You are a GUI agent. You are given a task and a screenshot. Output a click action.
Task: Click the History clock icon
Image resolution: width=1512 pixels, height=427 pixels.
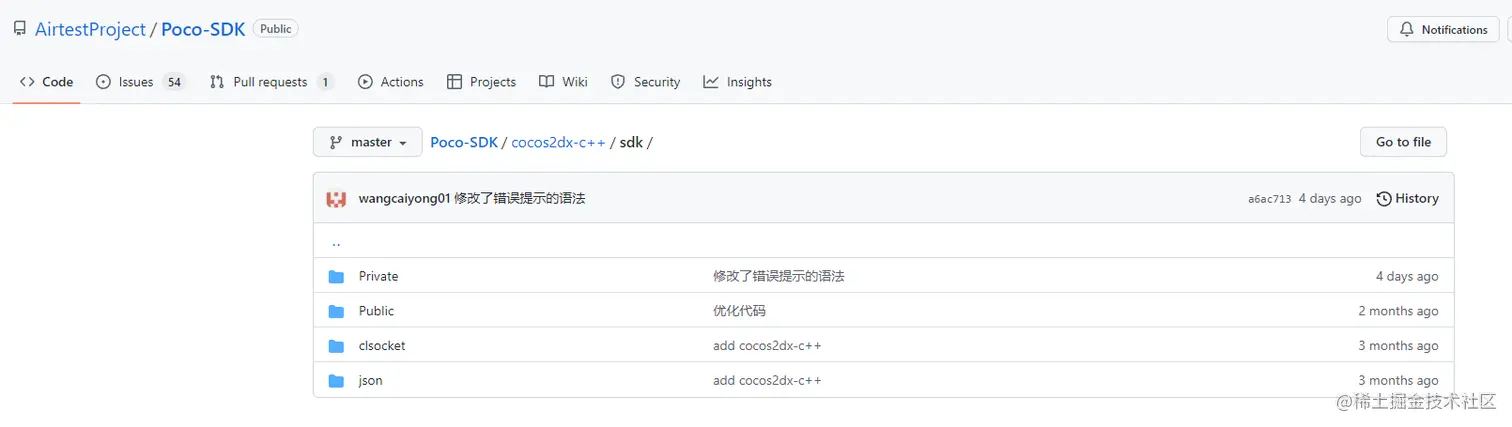[x=1384, y=198]
